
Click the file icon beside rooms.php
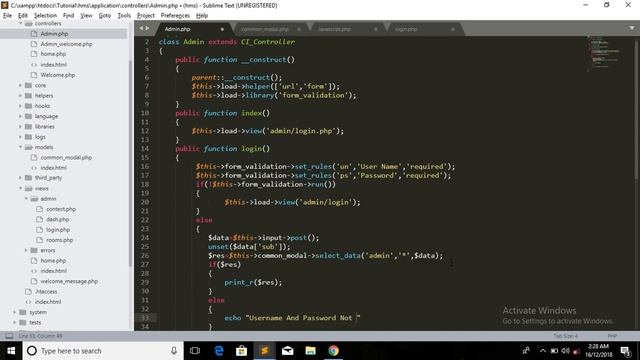(40, 240)
